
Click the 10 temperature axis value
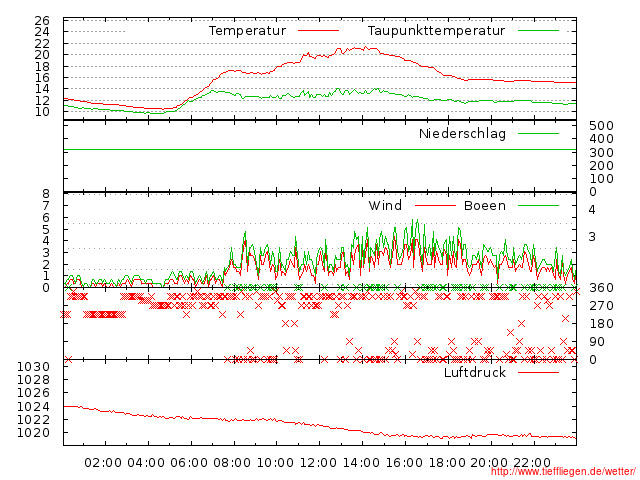click(x=42, y=111)
